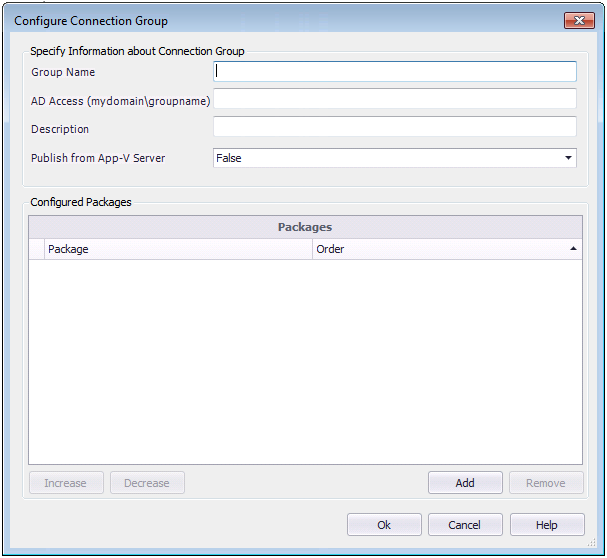Viewport: 607px width, 558px height.
Task: Confirm the dialog with Ok
Action: [384, 525]
